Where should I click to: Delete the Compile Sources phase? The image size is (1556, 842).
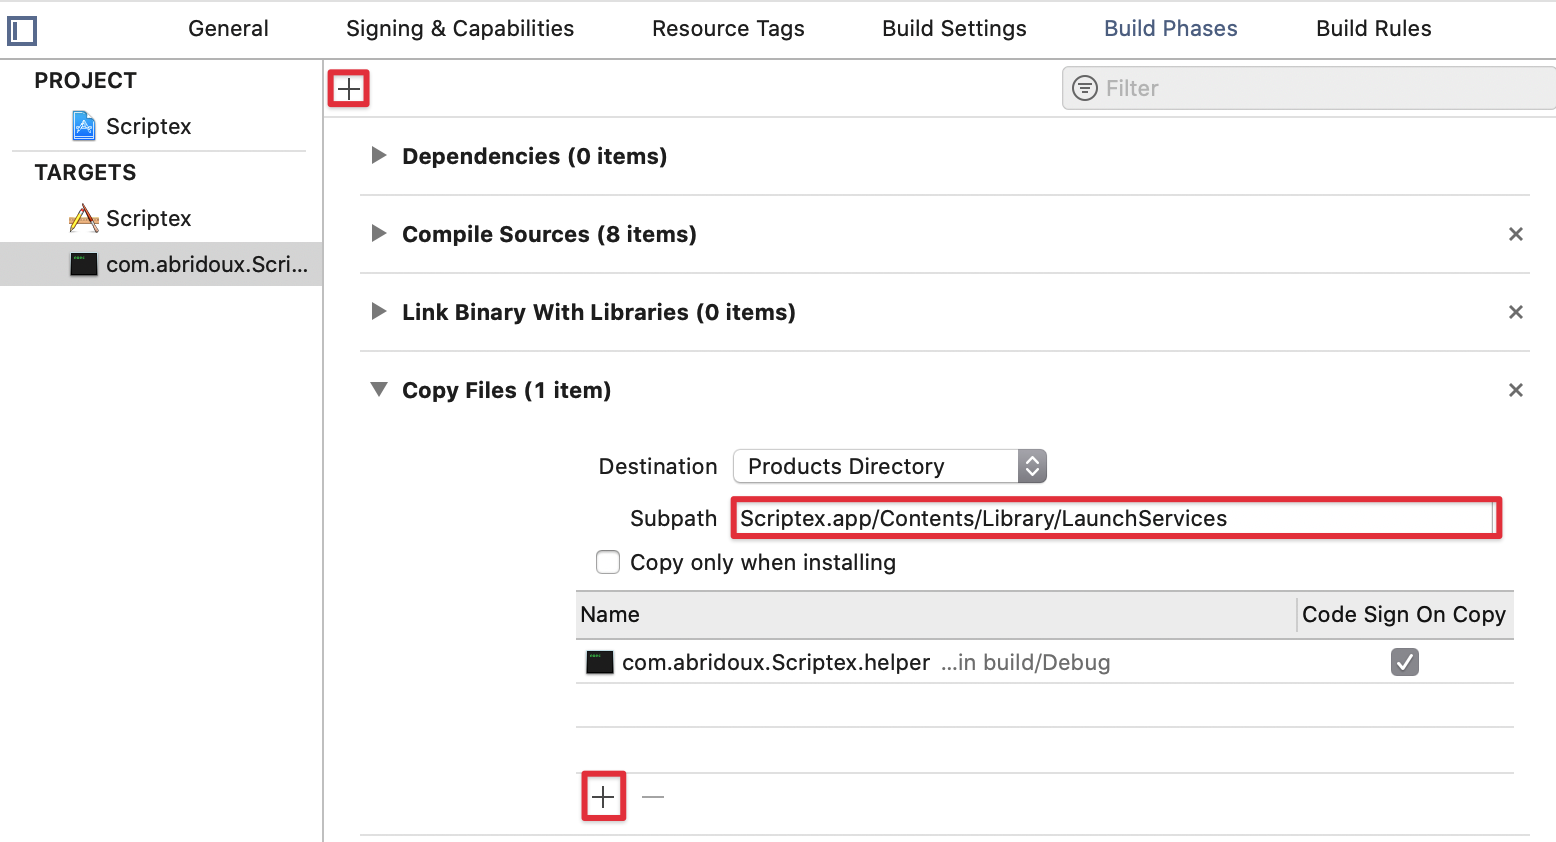tap(1515, 234)
